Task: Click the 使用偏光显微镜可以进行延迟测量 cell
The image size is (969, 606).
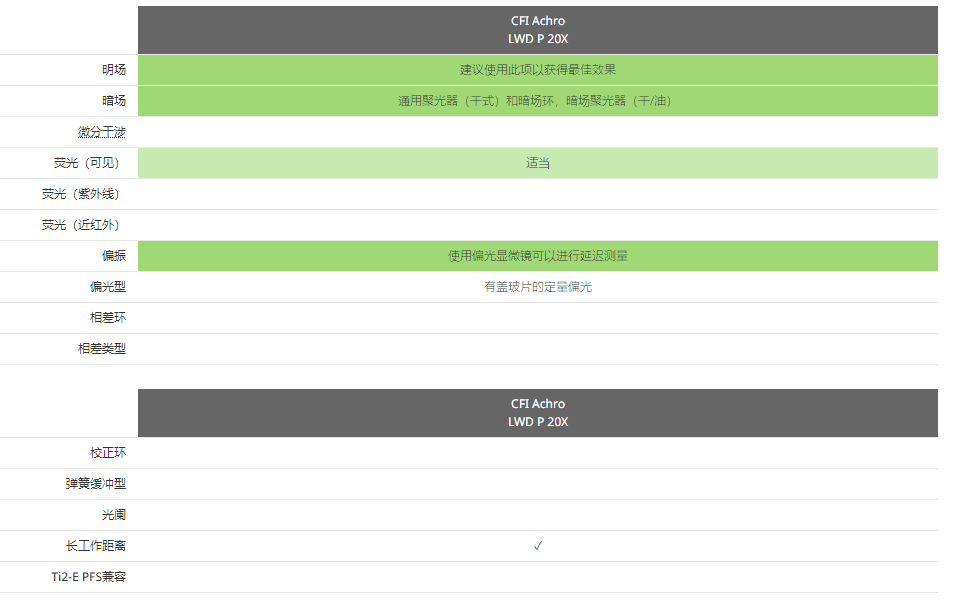Action: [538, 256]
